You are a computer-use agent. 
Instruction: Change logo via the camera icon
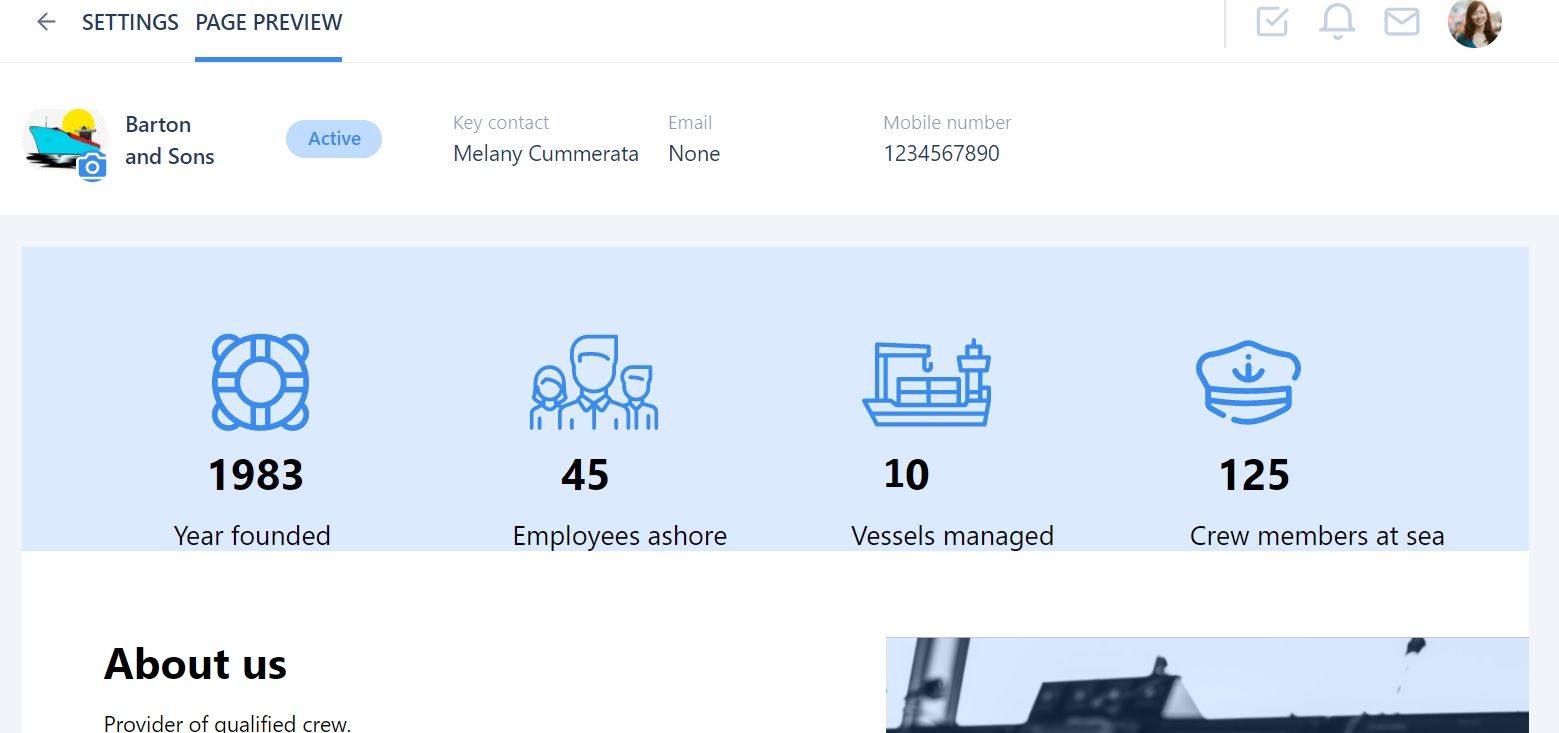click(93, 166)
